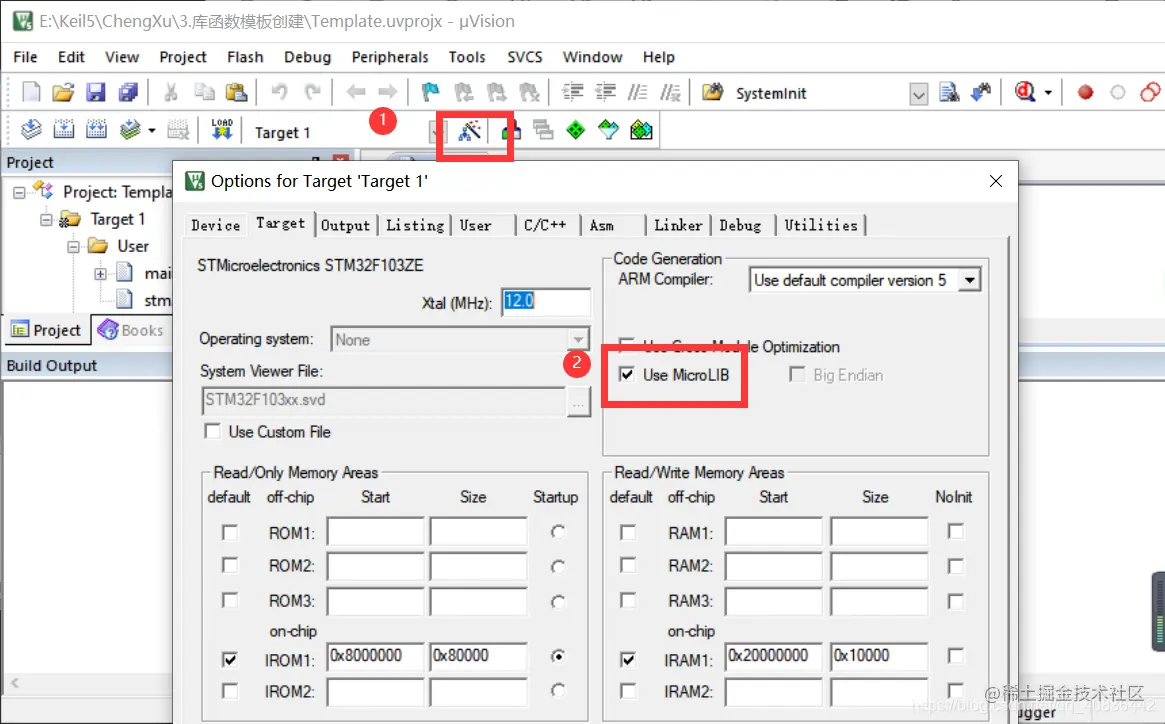Check the Use Custom File box

212,431
